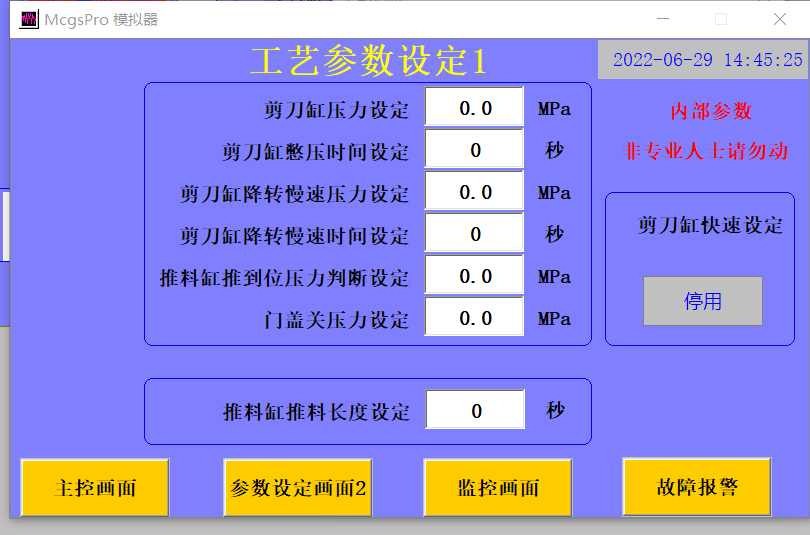Go to the 主控画面 screen

click(x=95, y=487)
